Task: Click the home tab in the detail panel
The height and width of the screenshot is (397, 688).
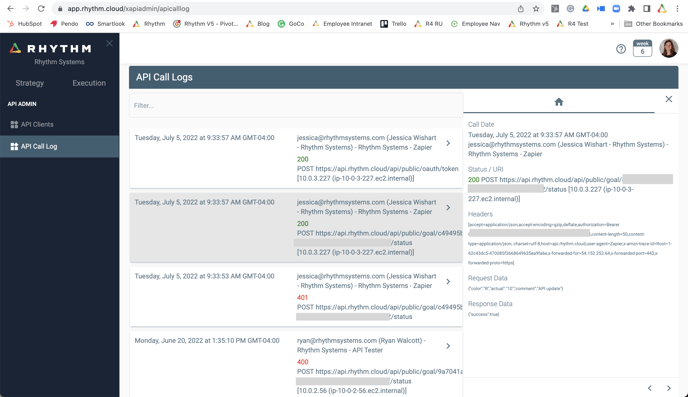Action: [x=559, y=102]
